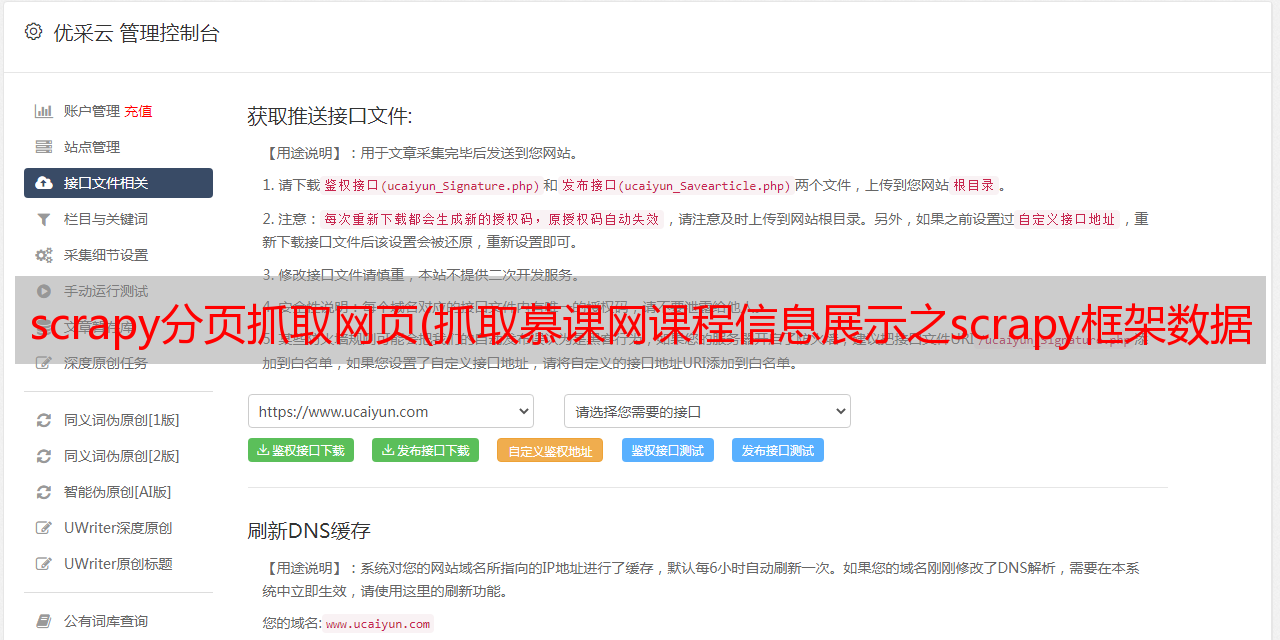1280x640 pixels.
Task: Open 智能伪原创[AI版] menu item
Action: 118,492
